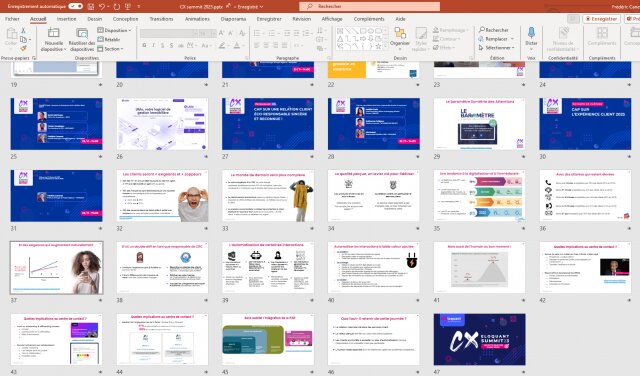Click the Format Painter brush icon
Image resolution: width=640 pixels, height=376 pixels.
pos(23,48)
